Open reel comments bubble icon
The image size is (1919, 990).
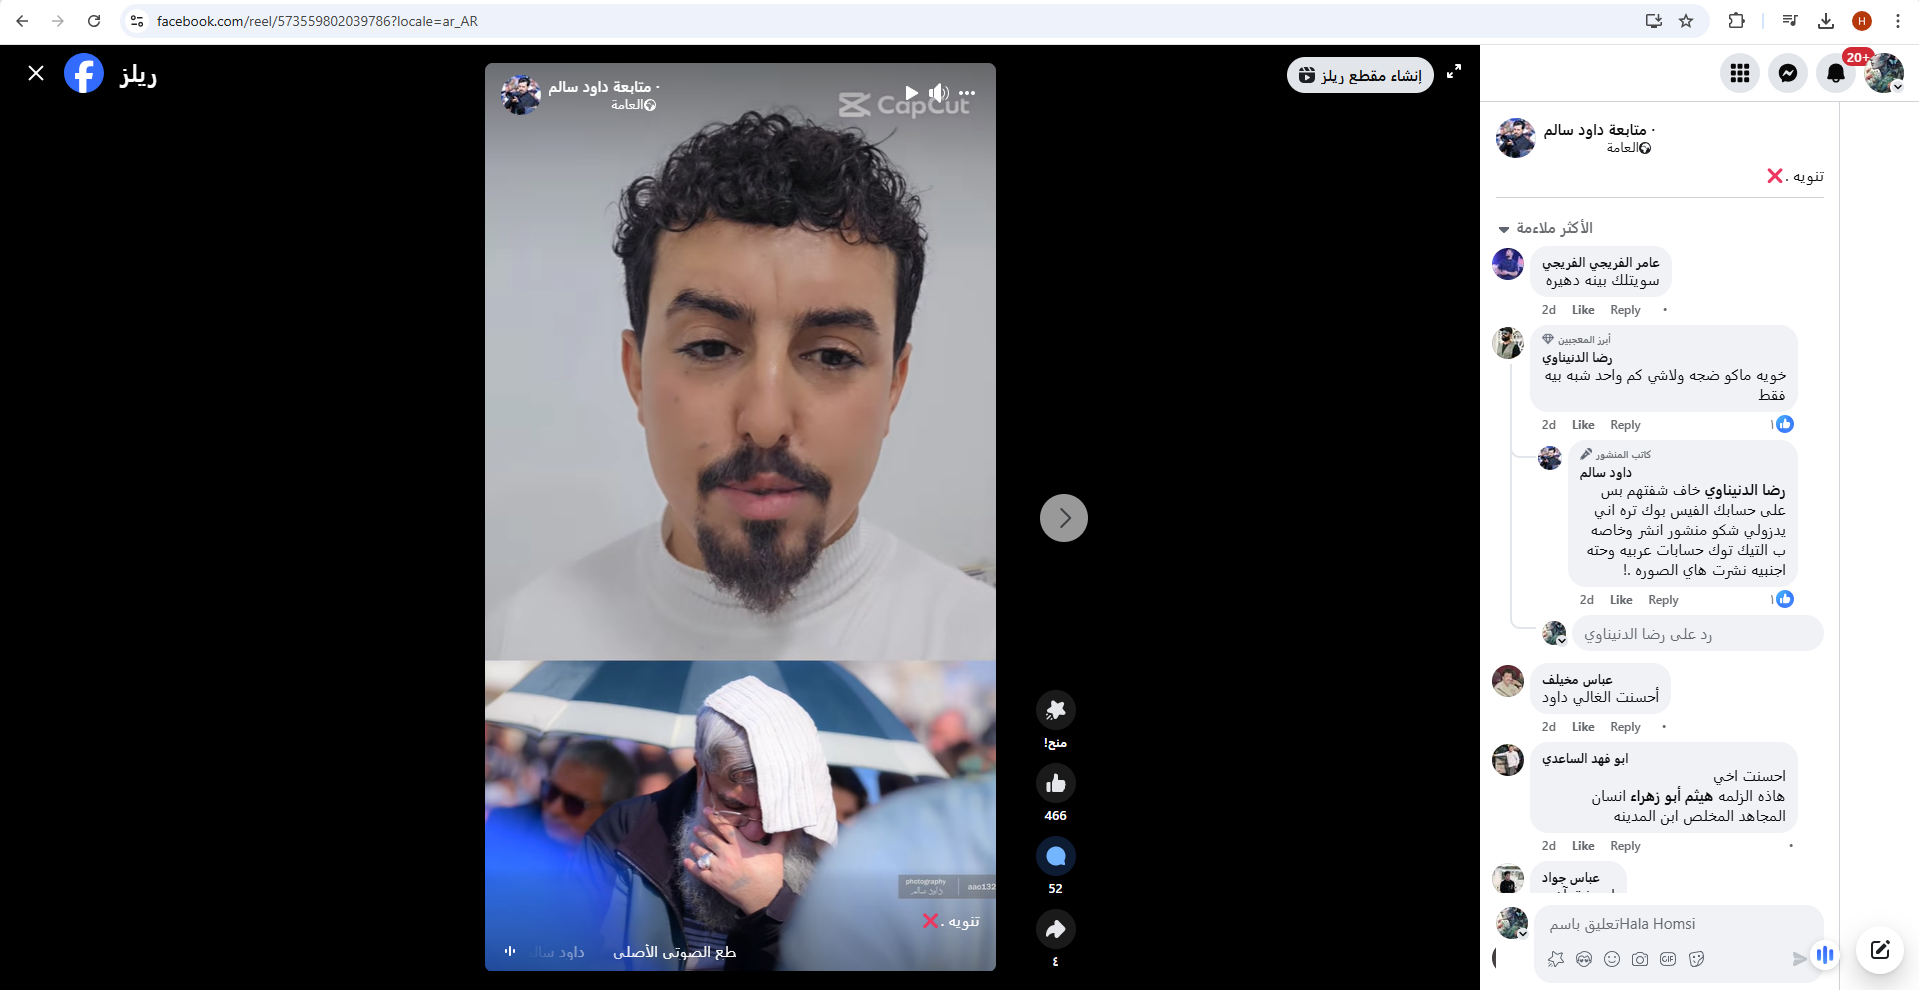pyautogui.click(x=1055, y=856)
